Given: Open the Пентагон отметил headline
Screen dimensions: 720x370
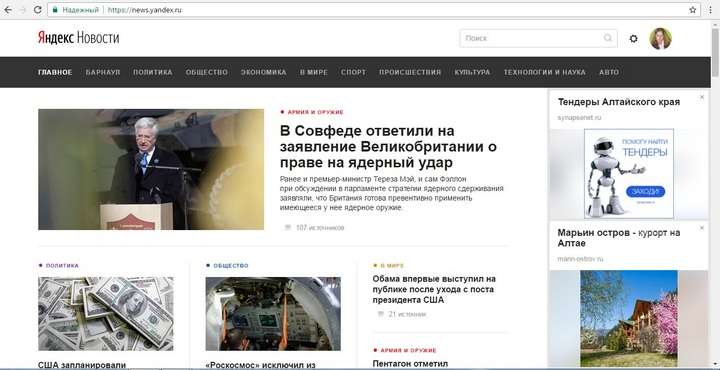Looking at the screenshot, I should tap(410, 364).
